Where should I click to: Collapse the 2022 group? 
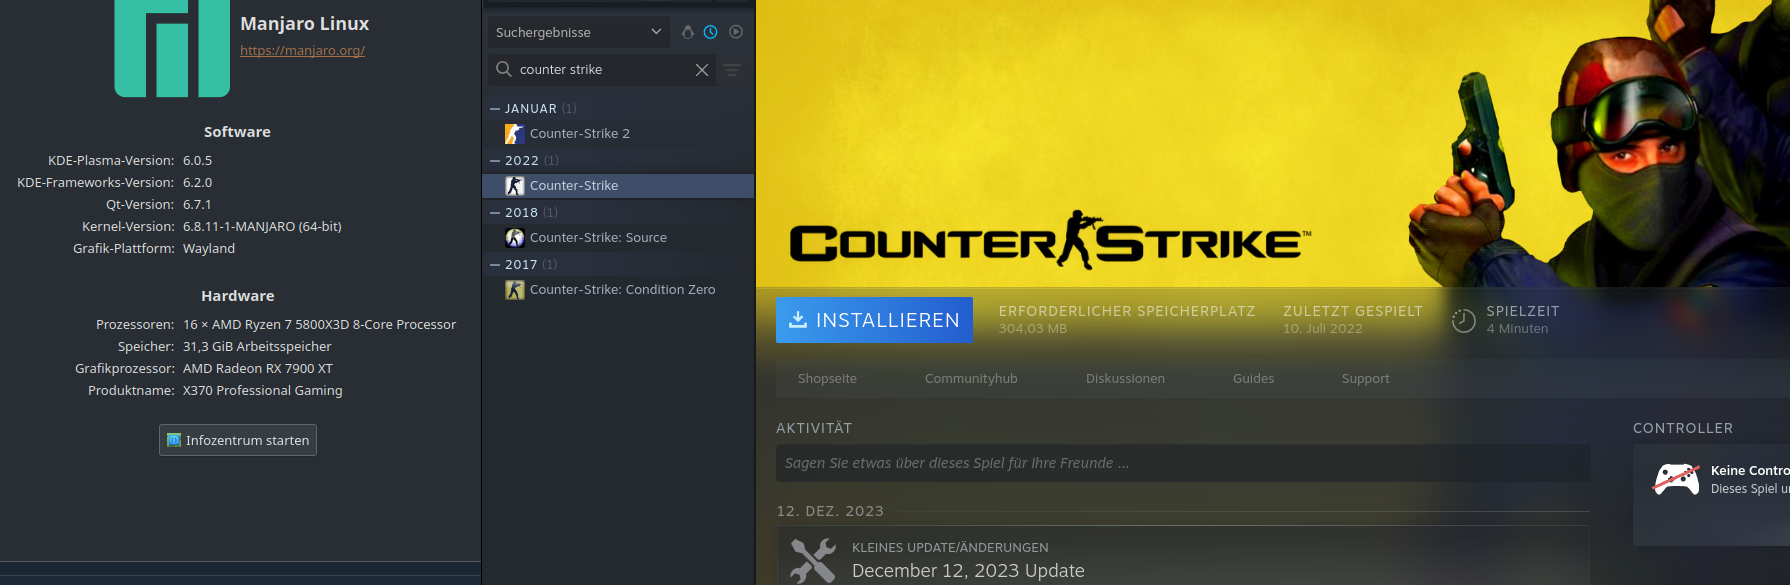494,161
